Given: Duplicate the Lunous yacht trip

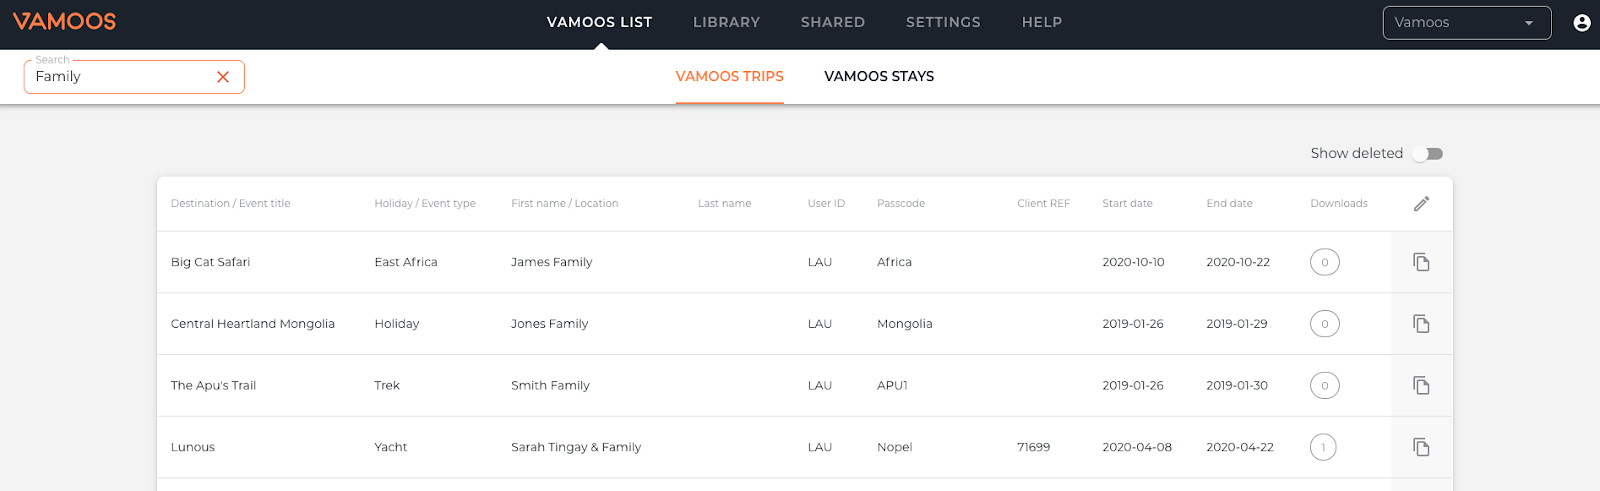Looking at the screenshot, I should pyautogui.click(x=1421, y=447).
